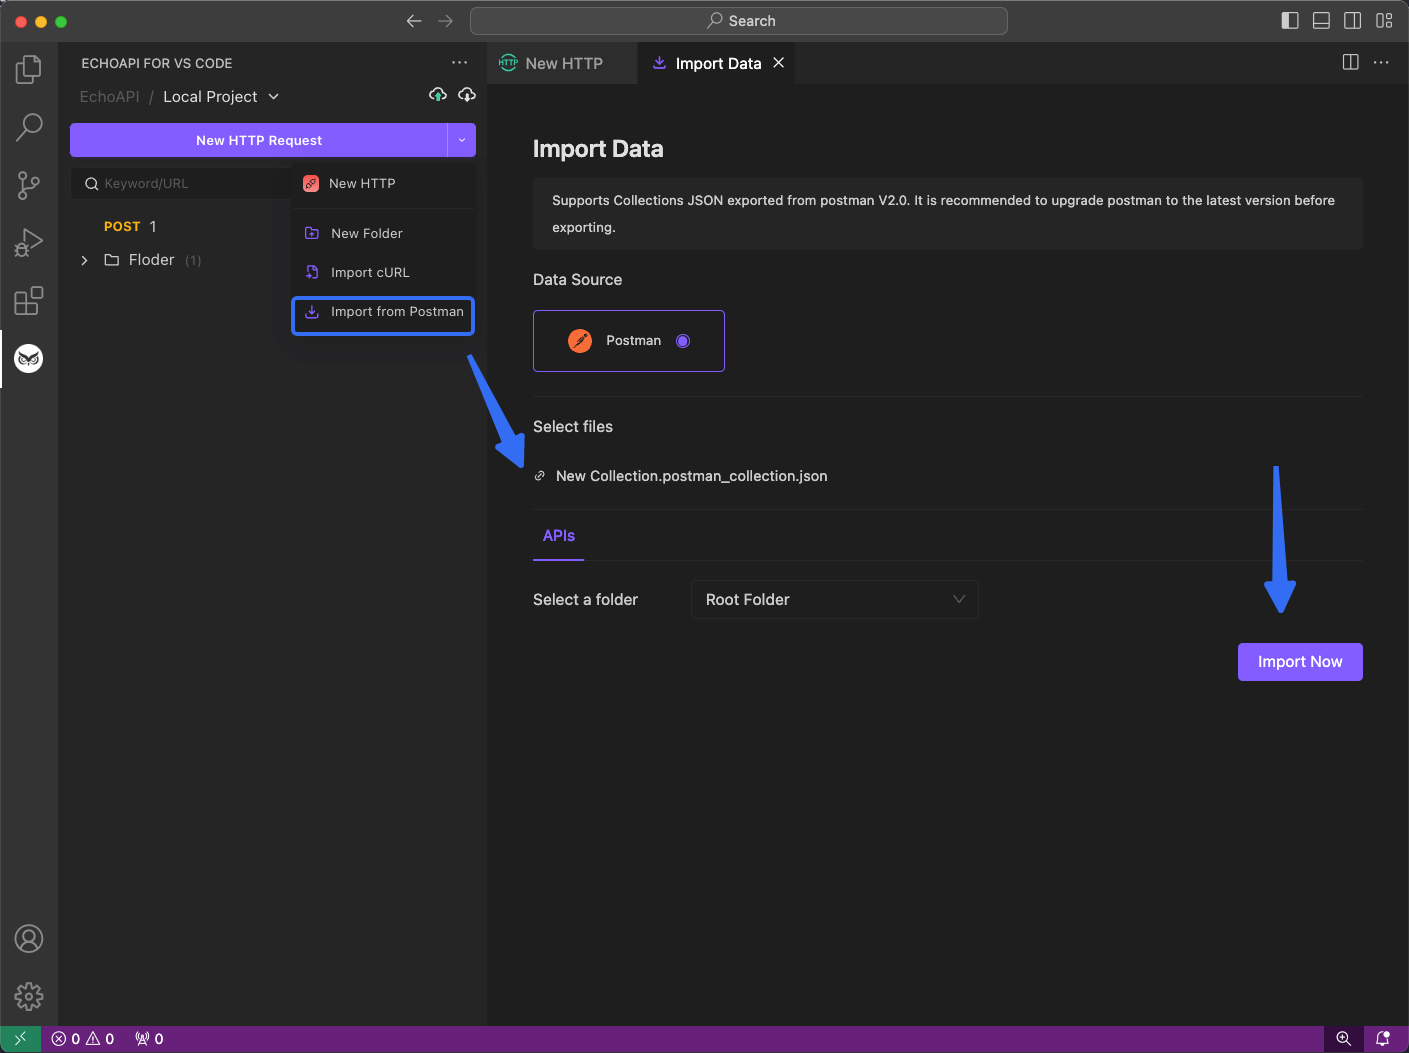Viewport: 1409px width, 1053px height.
Task: Go back with the navigation arrow
Action: click(414, 21)
